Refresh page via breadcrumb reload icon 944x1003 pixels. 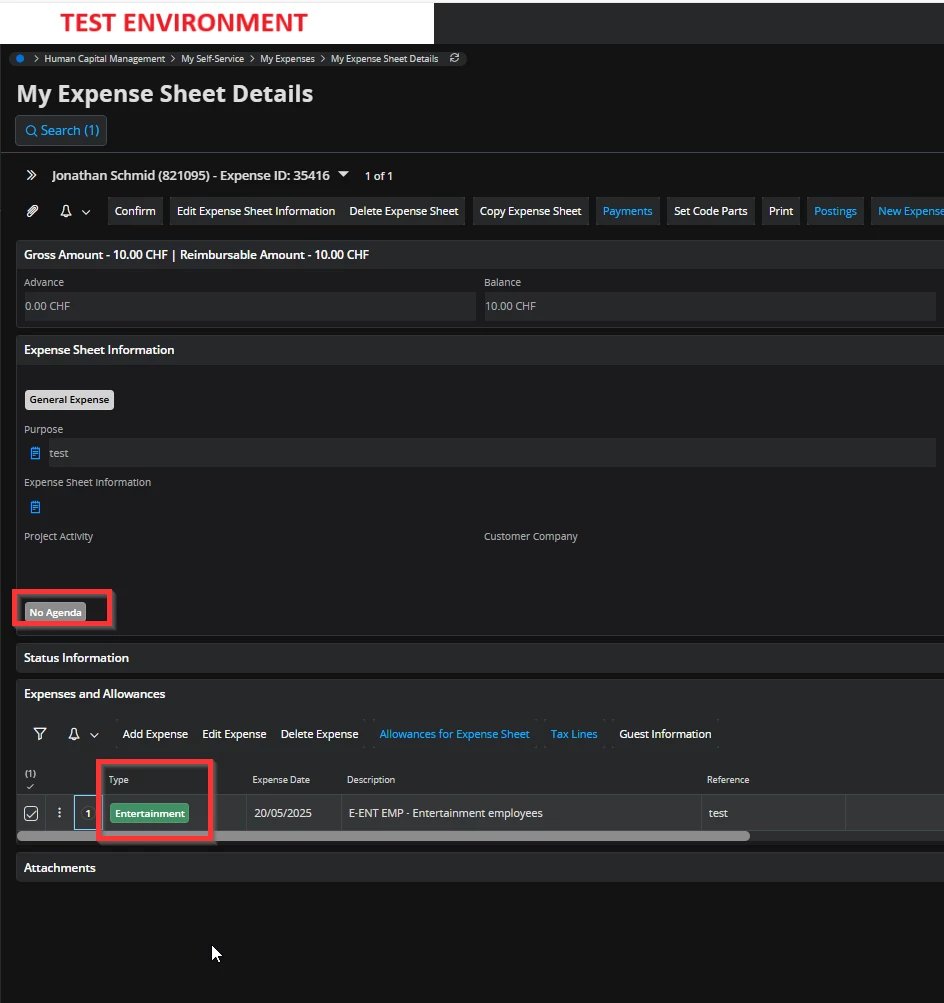[455, 58]
